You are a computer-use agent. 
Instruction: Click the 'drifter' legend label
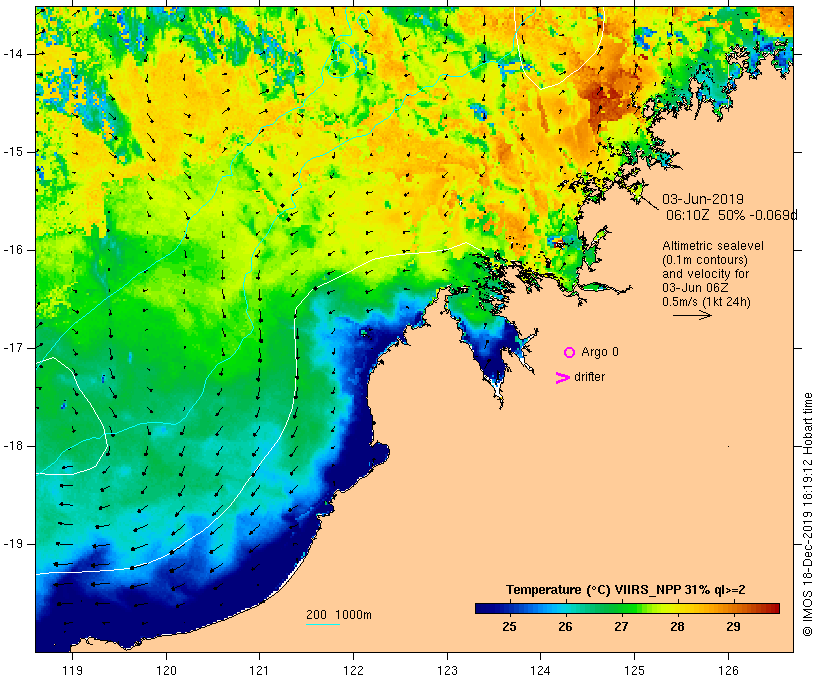pos(589,377)
